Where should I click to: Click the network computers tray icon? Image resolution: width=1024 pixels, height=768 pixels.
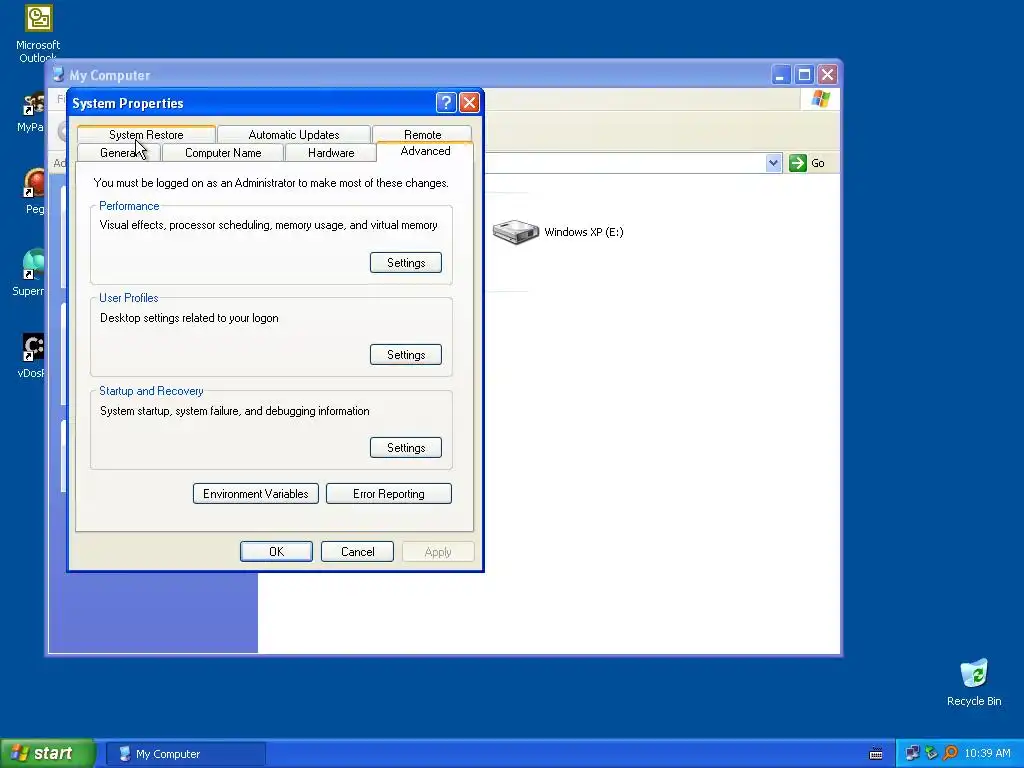point(912,754)
